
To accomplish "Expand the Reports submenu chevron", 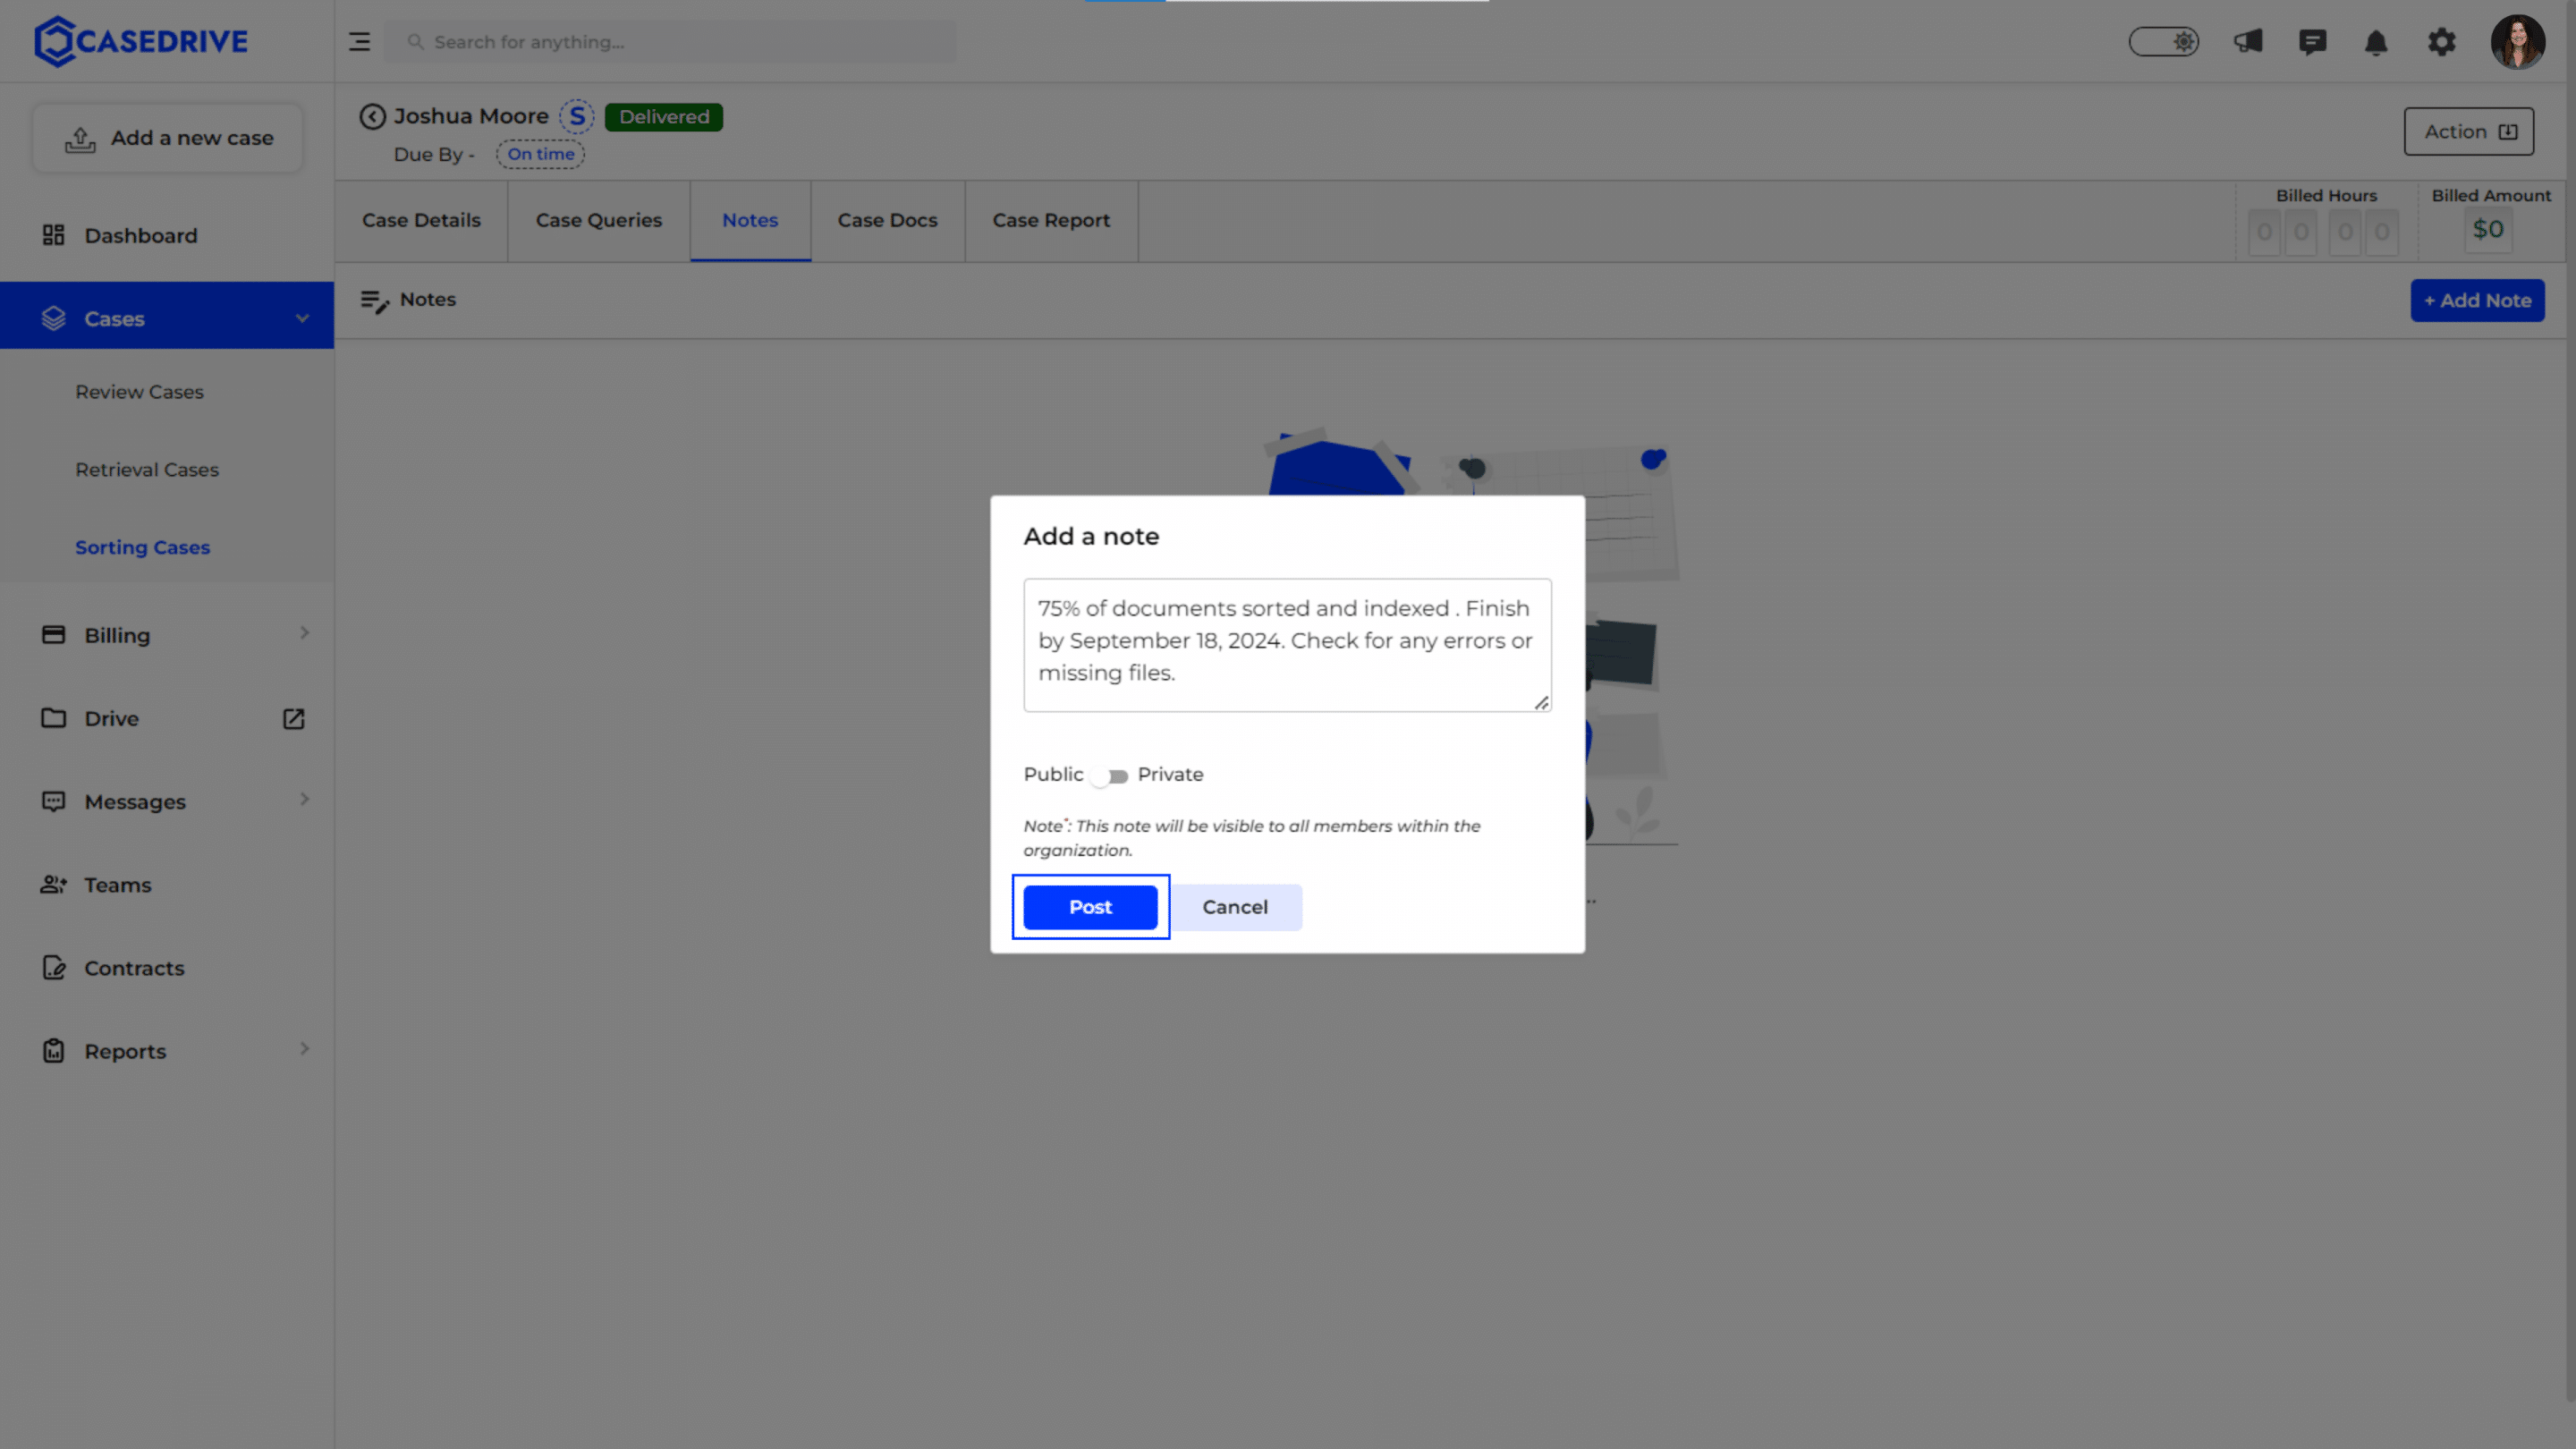I will [305, 1049].
